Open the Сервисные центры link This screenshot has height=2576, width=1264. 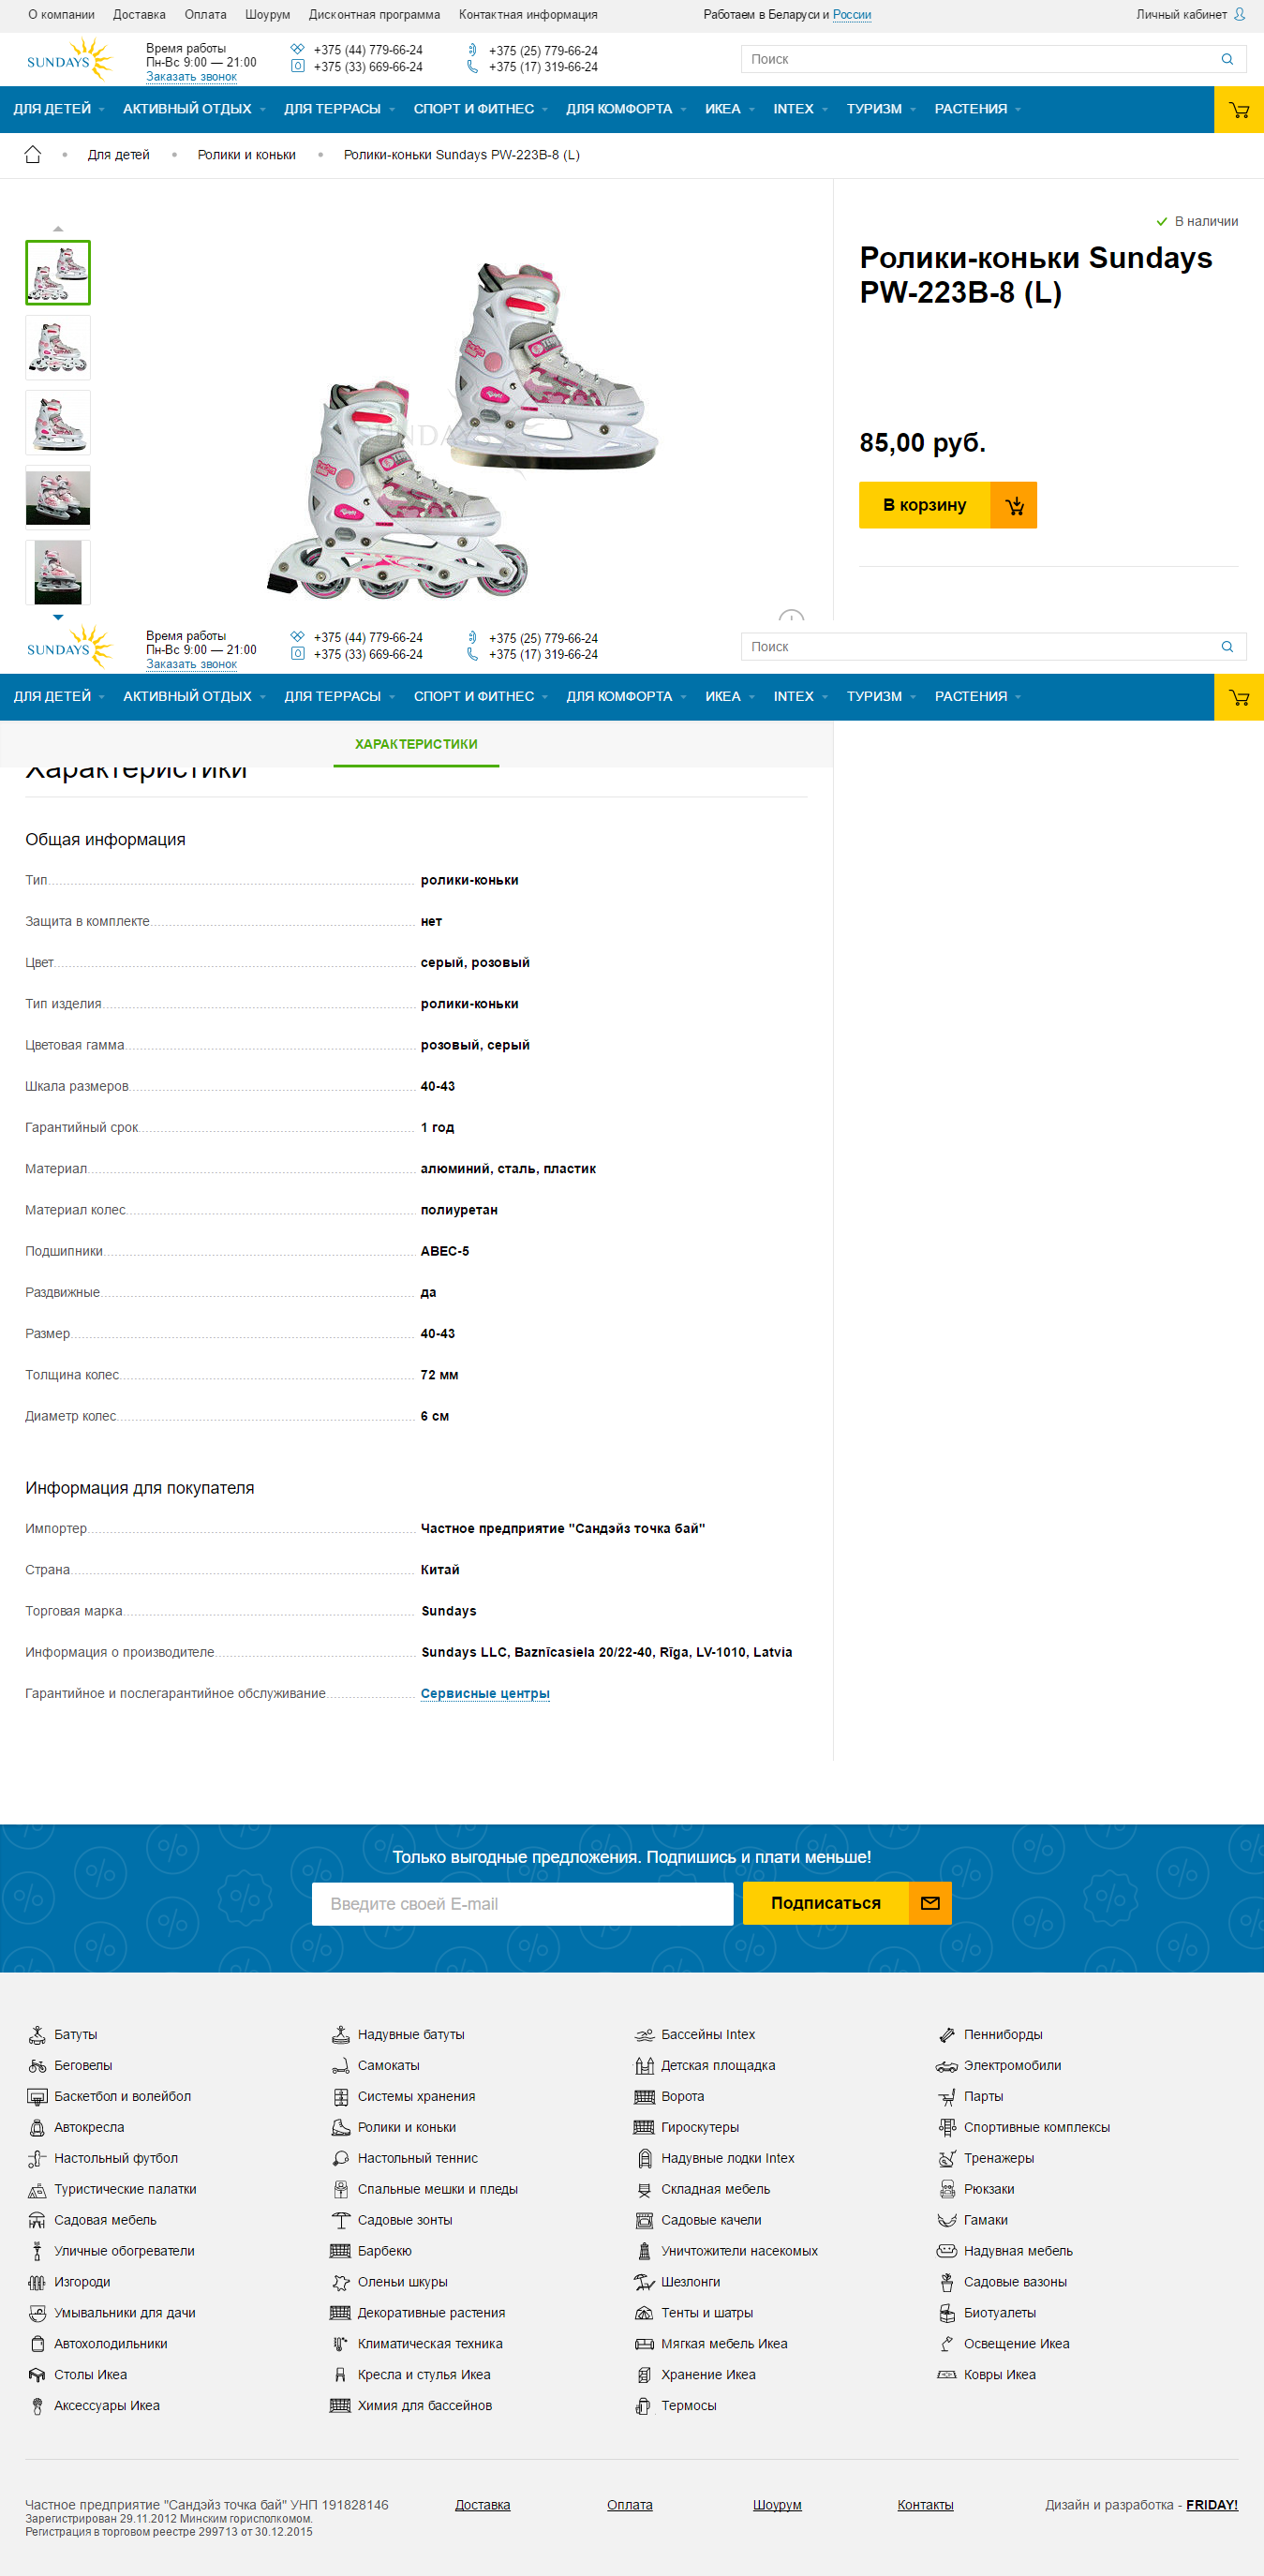485,1693
